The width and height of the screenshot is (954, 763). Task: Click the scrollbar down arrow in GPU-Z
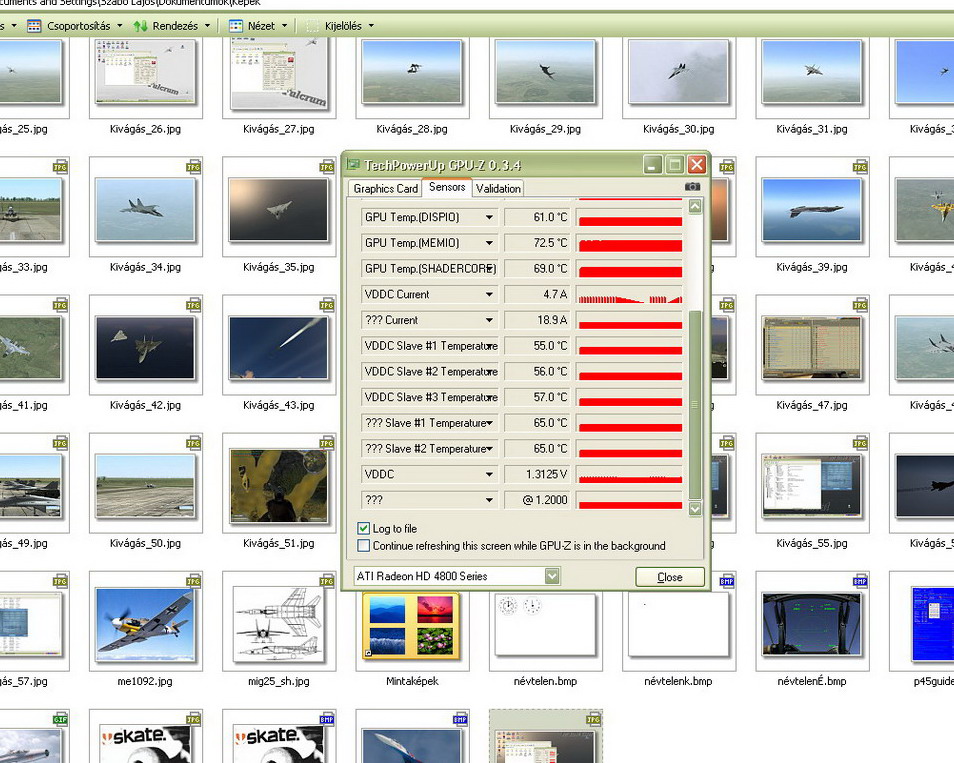coord(695,509)
